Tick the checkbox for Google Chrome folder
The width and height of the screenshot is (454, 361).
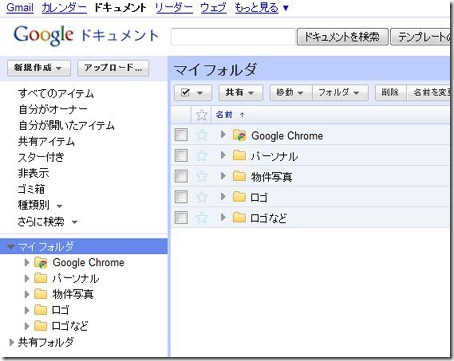181,135
